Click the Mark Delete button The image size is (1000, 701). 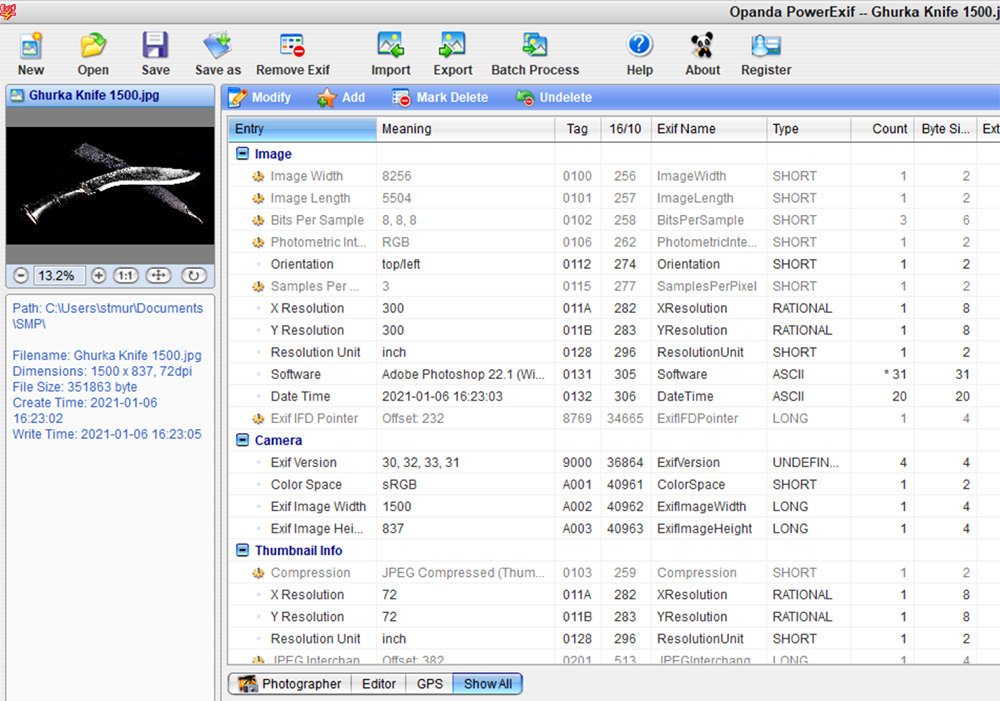pos(440,97)
